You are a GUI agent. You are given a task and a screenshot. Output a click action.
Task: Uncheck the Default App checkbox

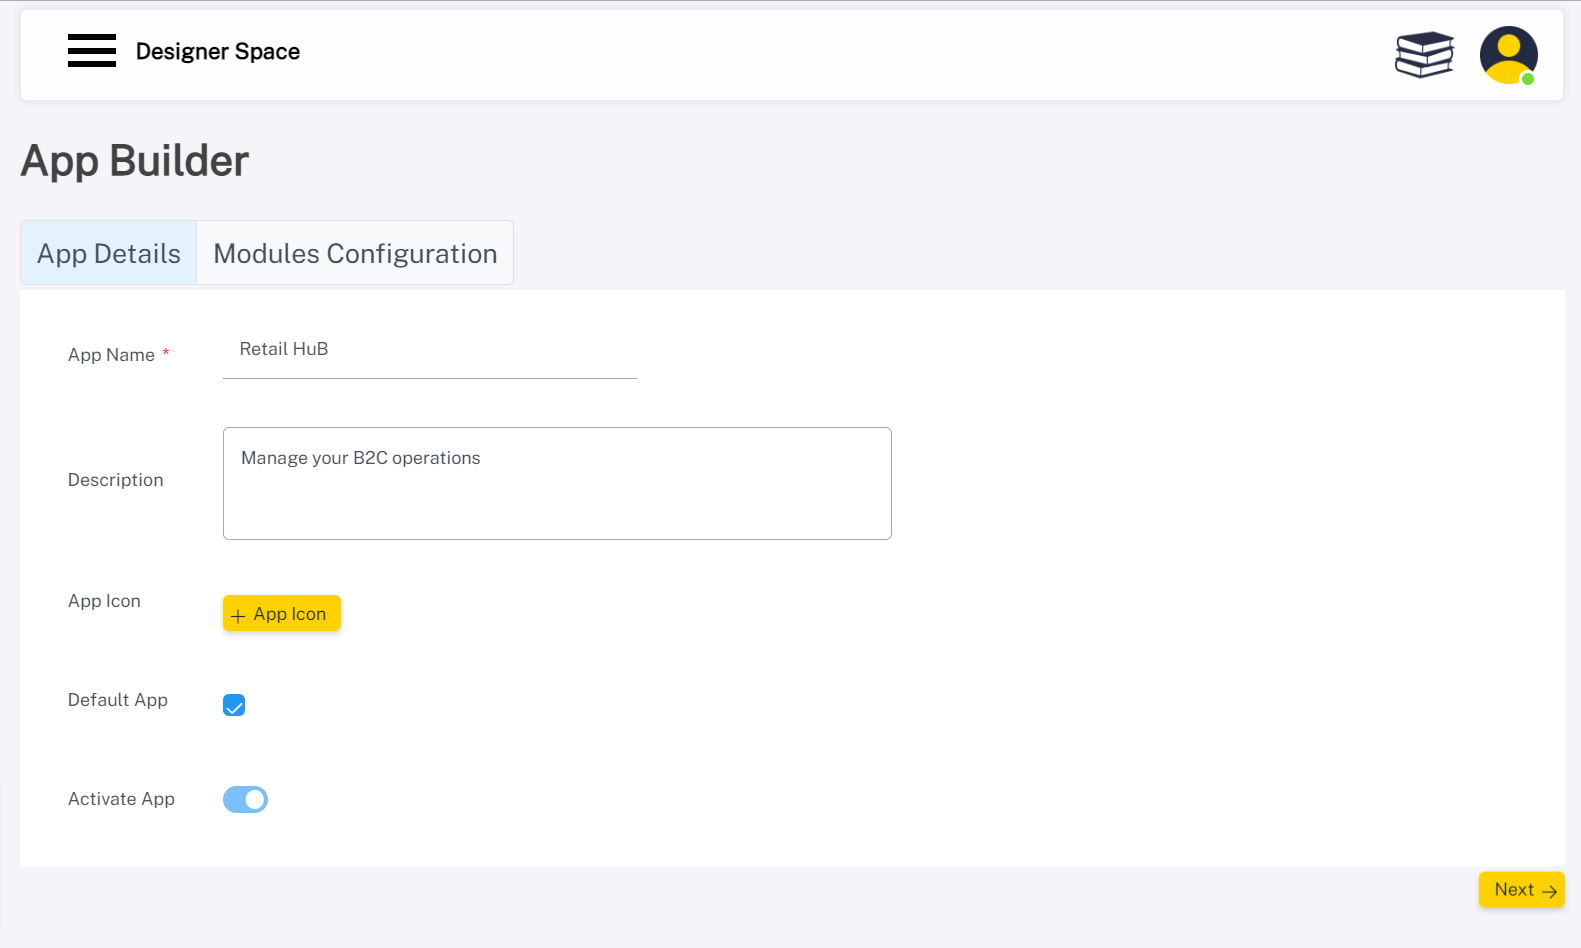234,705
